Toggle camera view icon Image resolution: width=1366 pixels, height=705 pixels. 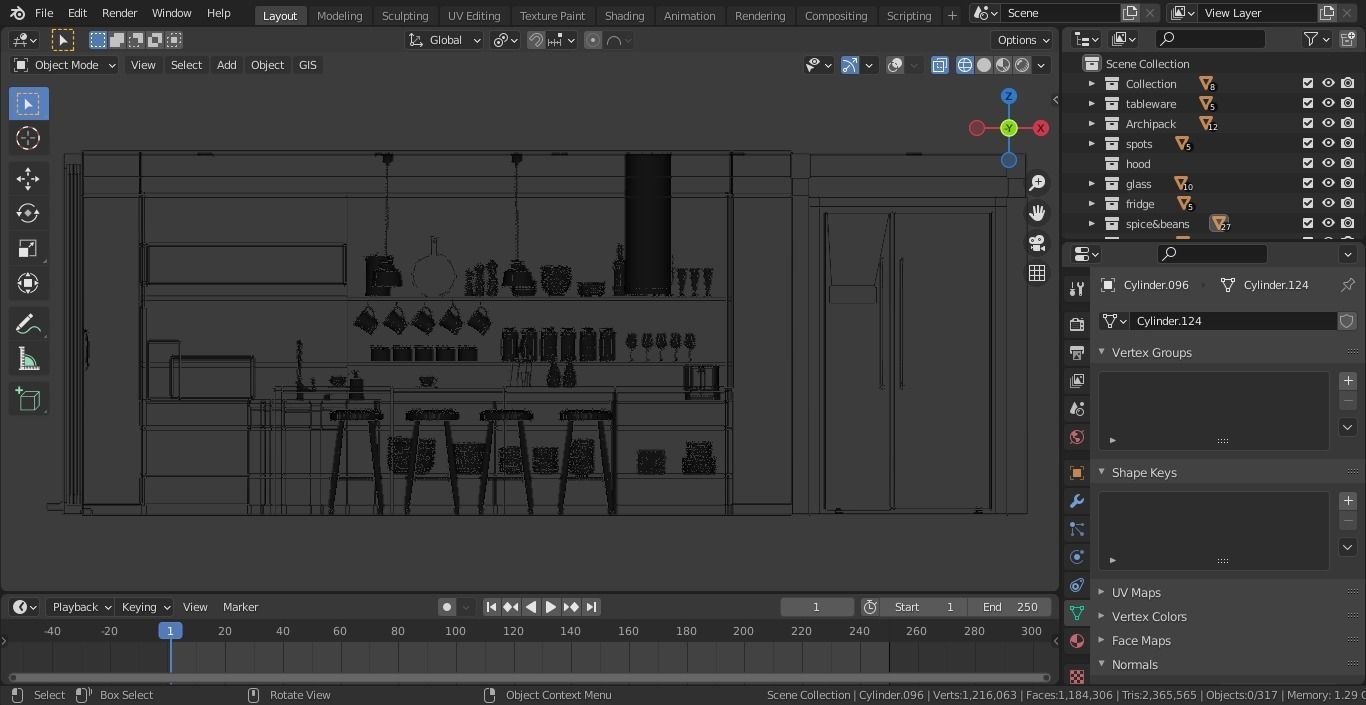1037,243
